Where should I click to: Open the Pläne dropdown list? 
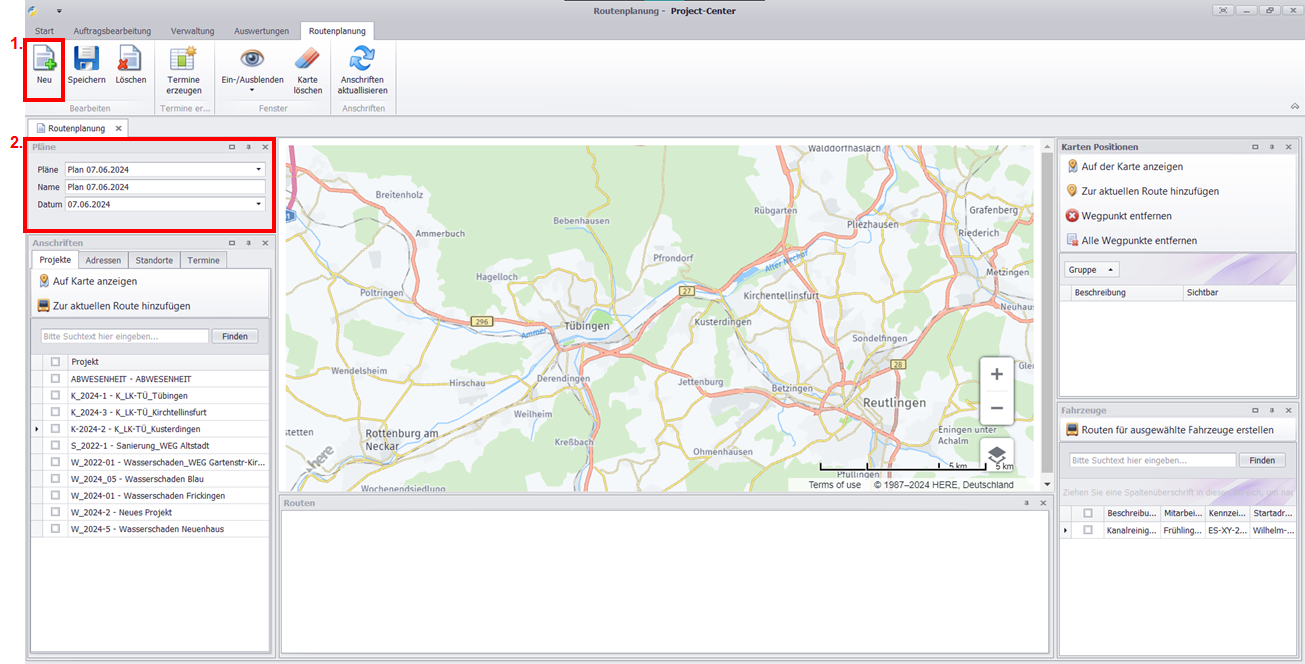[x=259, y=170]
